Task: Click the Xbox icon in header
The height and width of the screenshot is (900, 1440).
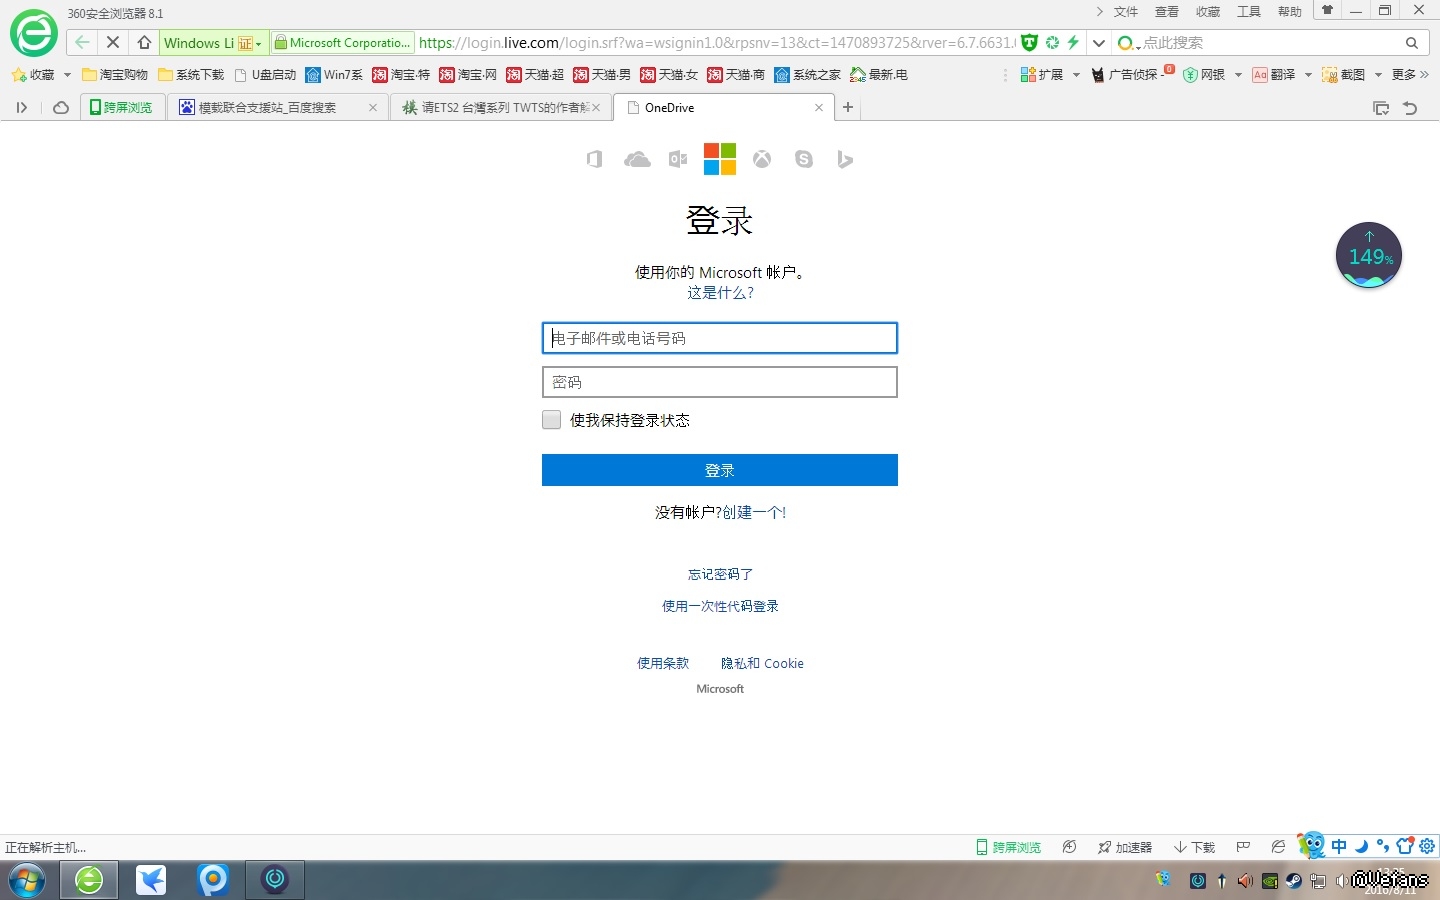Action: coord(762,160)
